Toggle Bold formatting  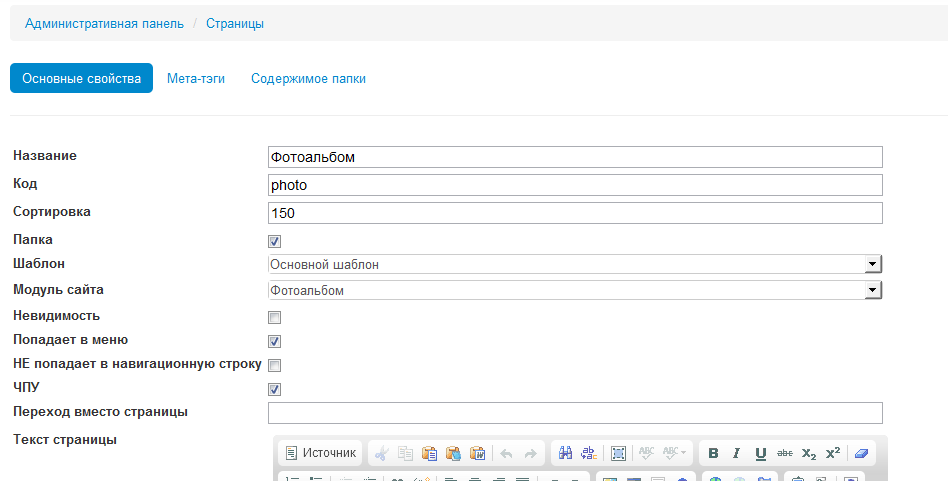713,453
